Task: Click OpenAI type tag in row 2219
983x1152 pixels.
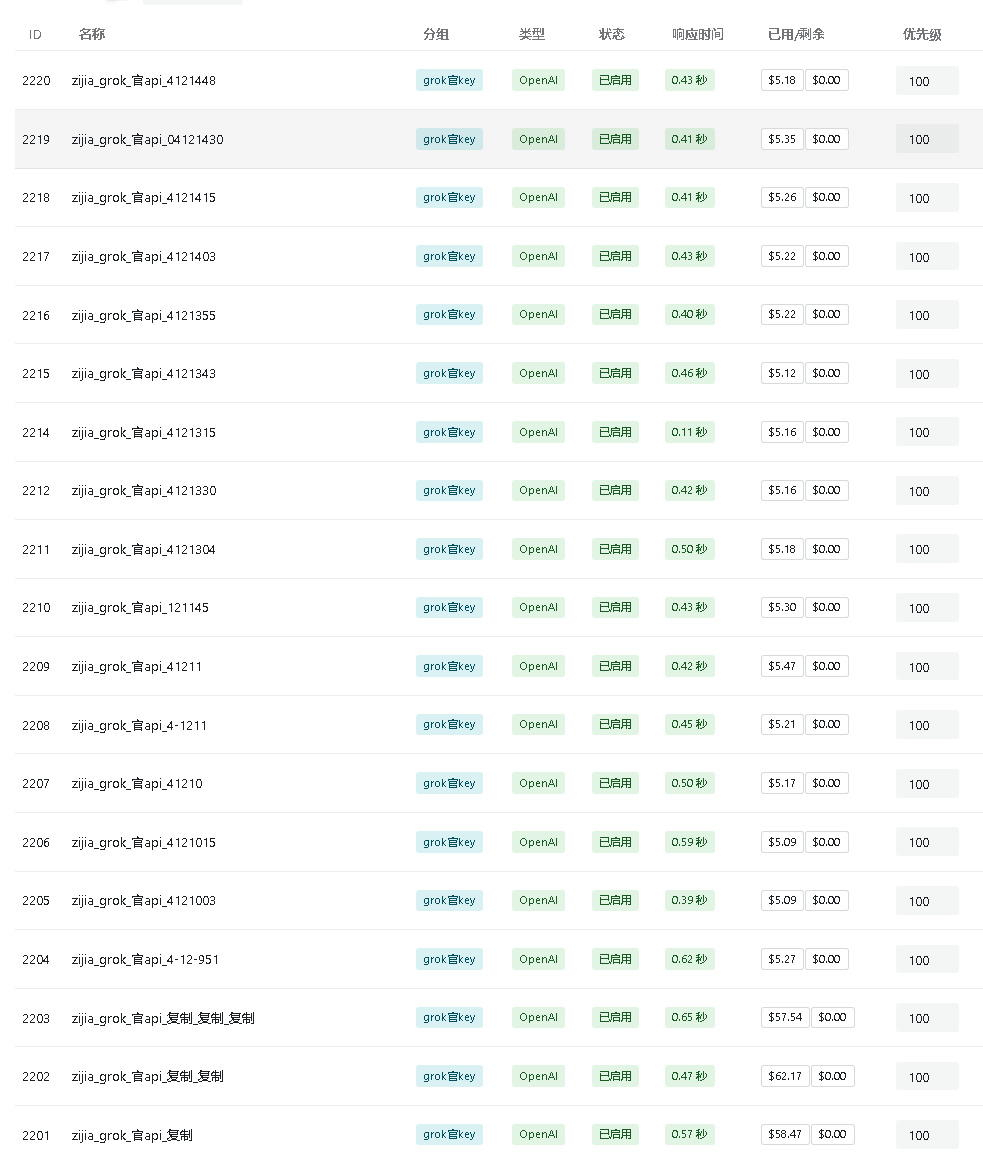Action: coord(538,139)
